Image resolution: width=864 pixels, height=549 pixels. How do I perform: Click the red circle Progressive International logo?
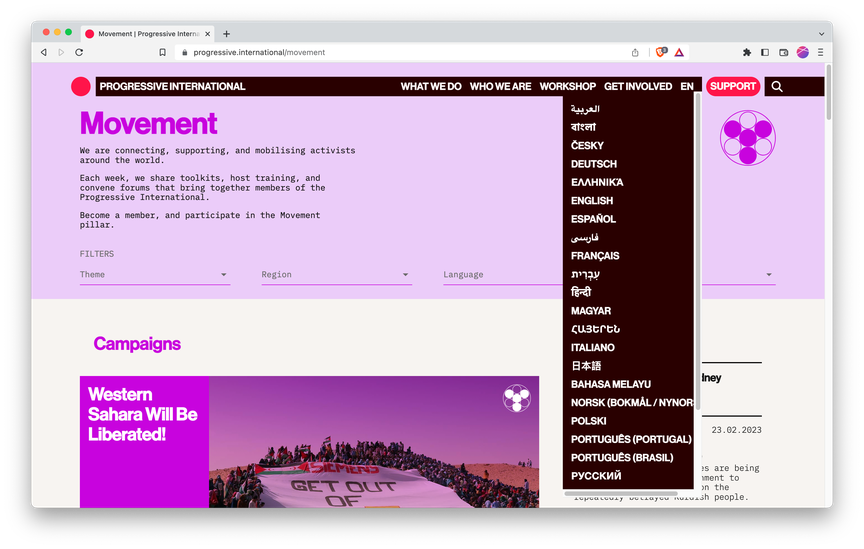pyautogui.click(x=80, y=87)
